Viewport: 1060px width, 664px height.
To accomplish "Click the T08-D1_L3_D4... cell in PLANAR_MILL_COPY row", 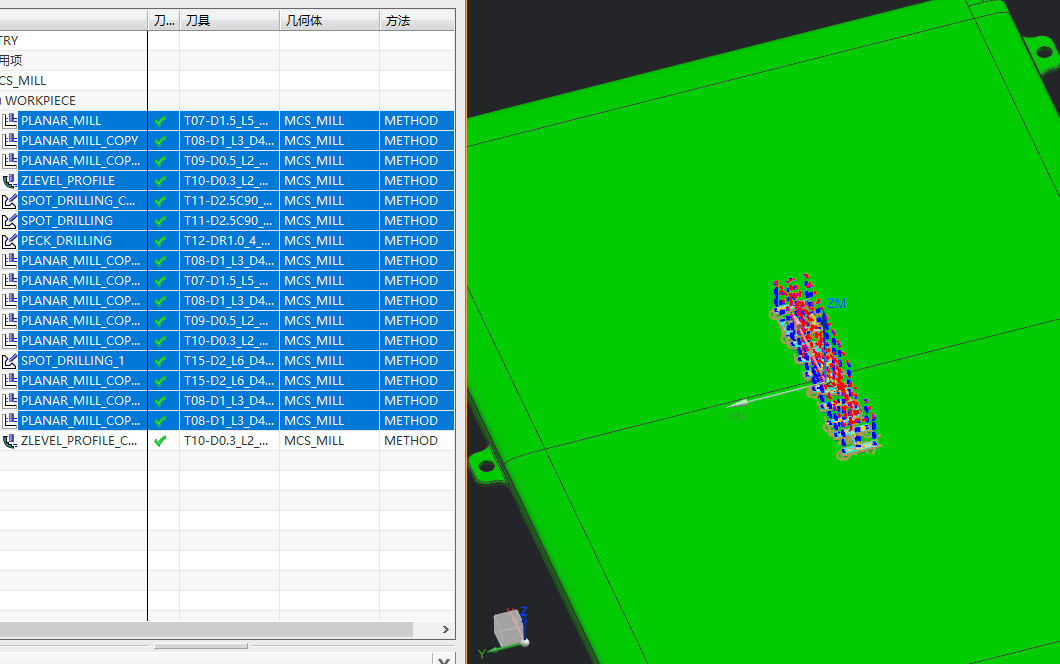I will point(229,141).
